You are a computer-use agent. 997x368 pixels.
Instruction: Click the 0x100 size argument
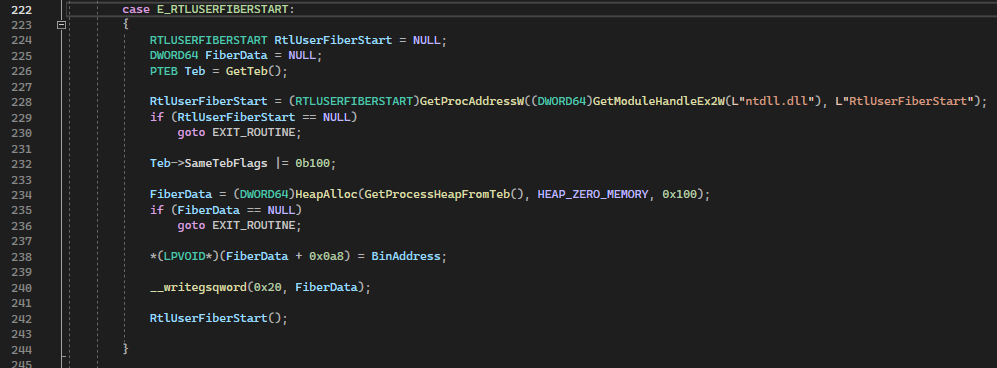[679, 194]
